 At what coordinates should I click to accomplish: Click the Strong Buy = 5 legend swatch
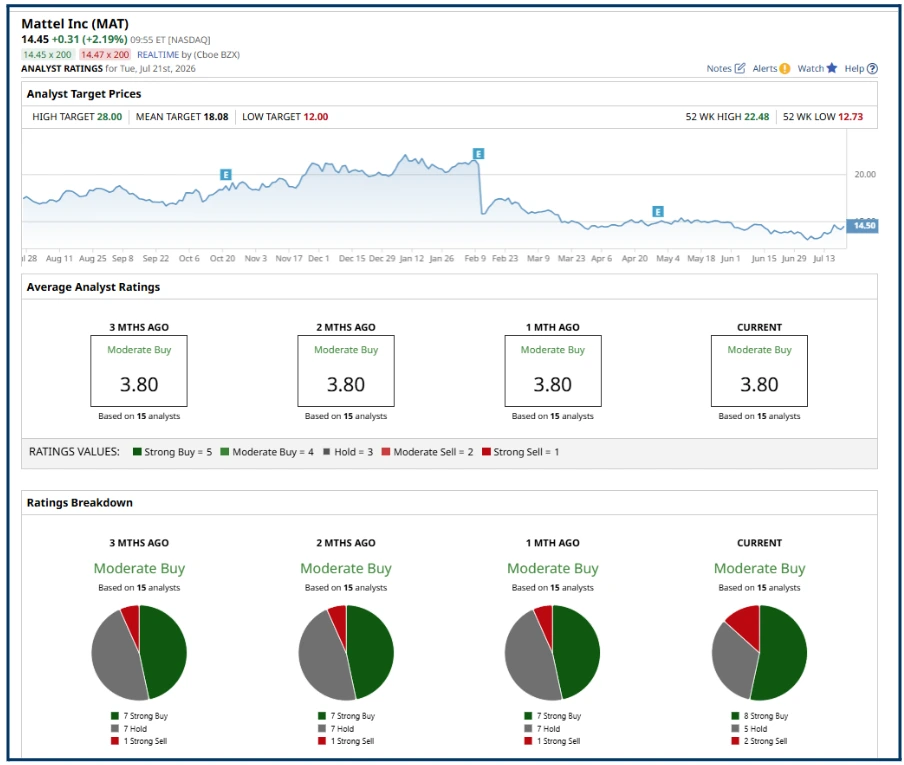pyautogui.click(x=137, y=451)
